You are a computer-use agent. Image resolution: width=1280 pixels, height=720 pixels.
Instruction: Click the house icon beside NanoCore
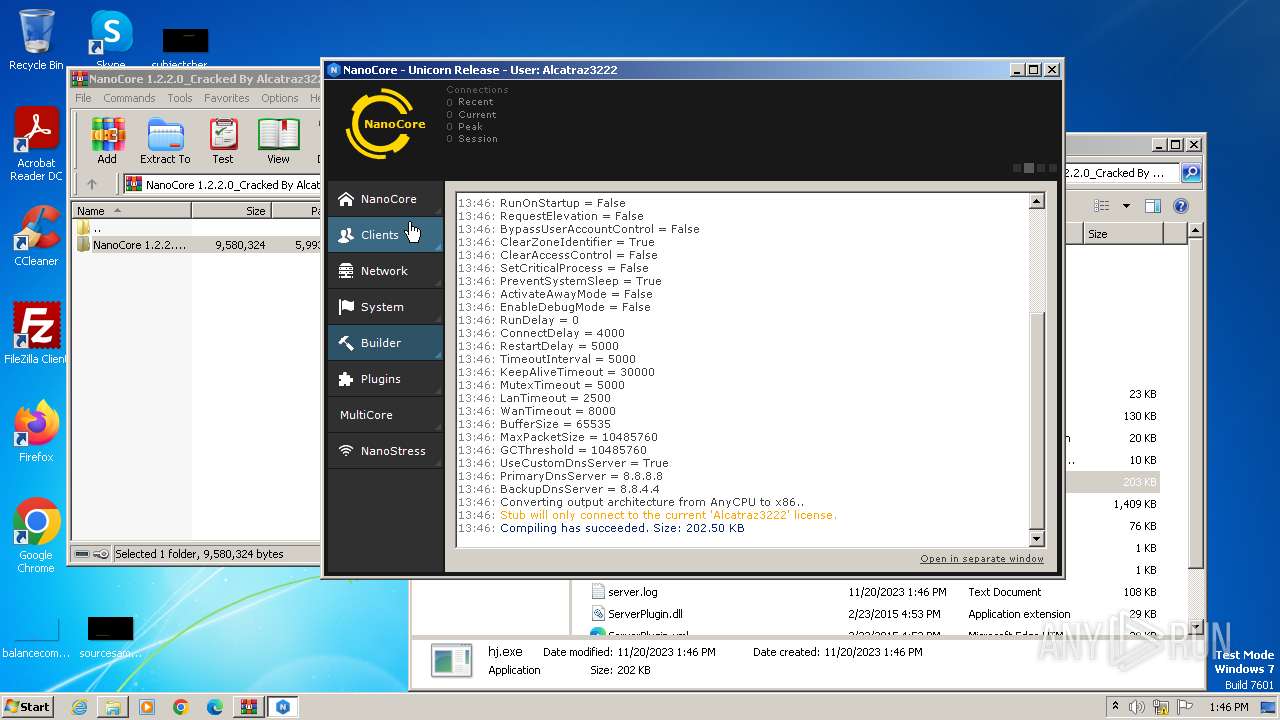tap(346, 199)
